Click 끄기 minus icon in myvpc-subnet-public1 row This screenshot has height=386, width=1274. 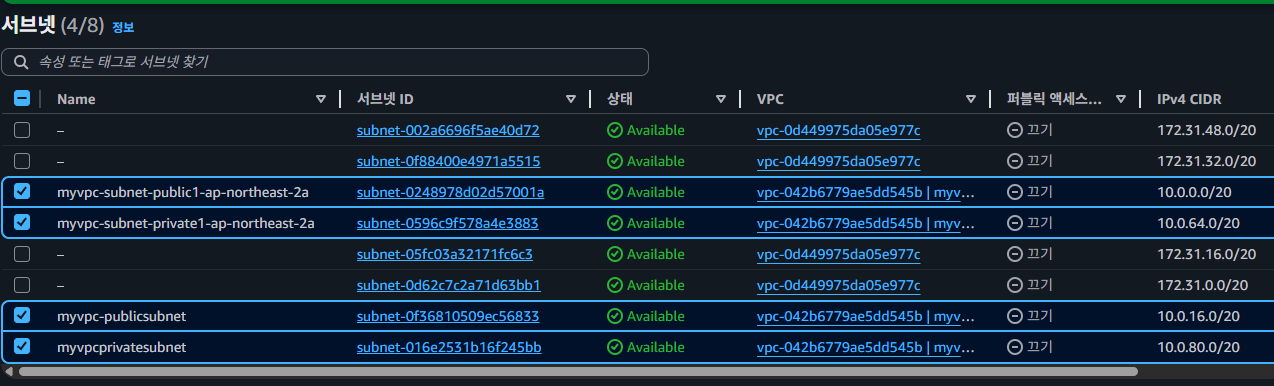pyautogui.click(x=1015, y=192)
